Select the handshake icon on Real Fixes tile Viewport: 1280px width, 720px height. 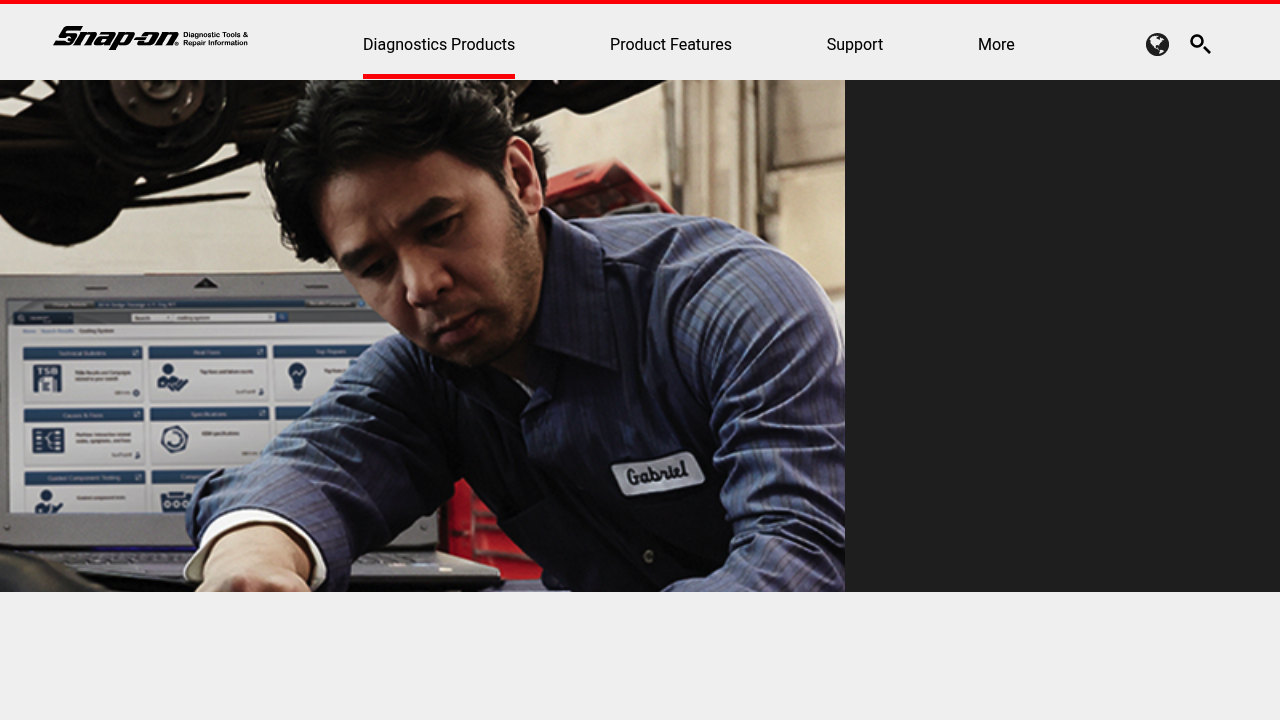coord(171,377)
